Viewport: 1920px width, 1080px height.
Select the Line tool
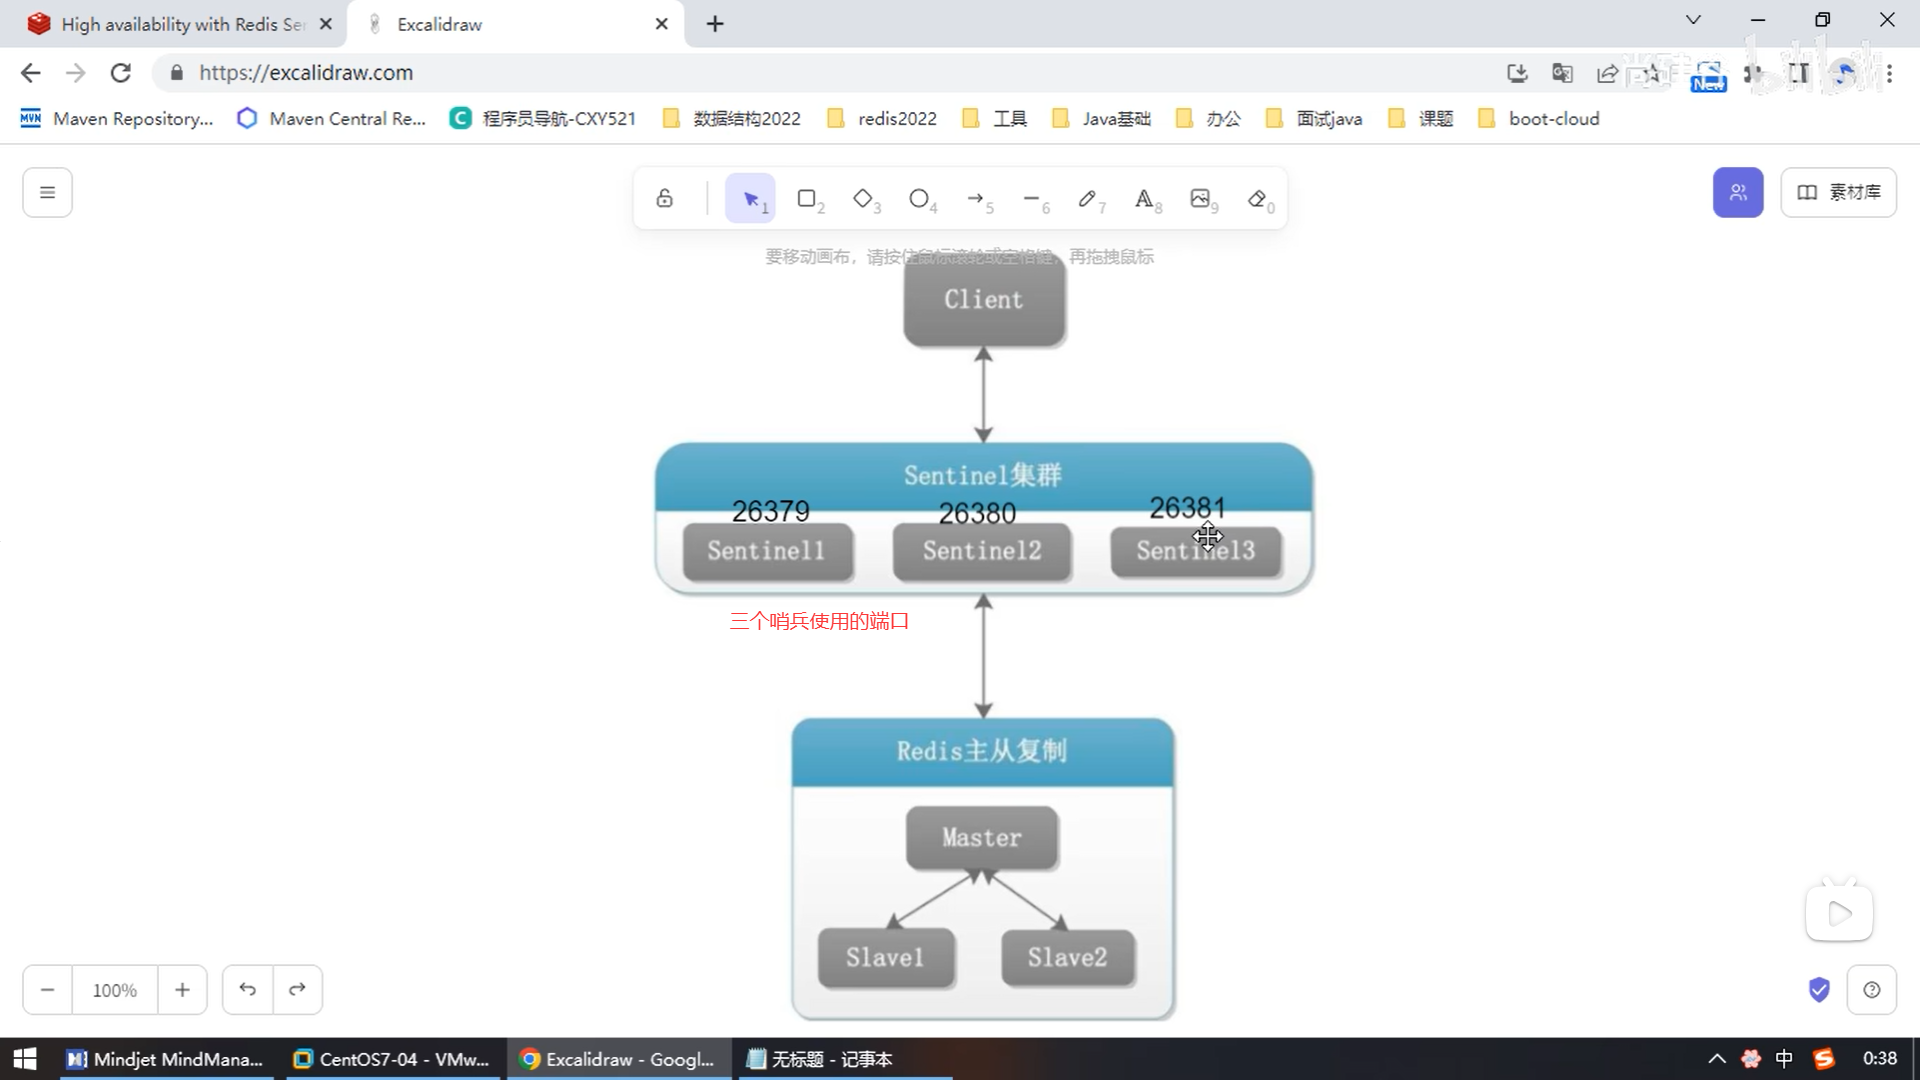coord(1032,199)
